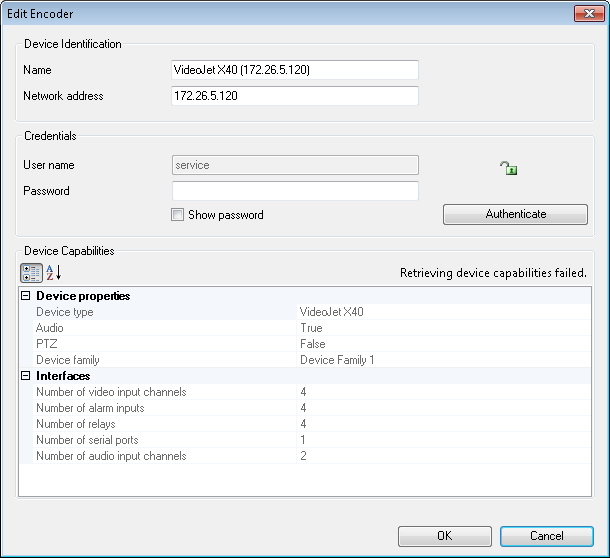Click the False value for PTZ
The height and width of the screenshot is (558, 610).
point(313,344)
